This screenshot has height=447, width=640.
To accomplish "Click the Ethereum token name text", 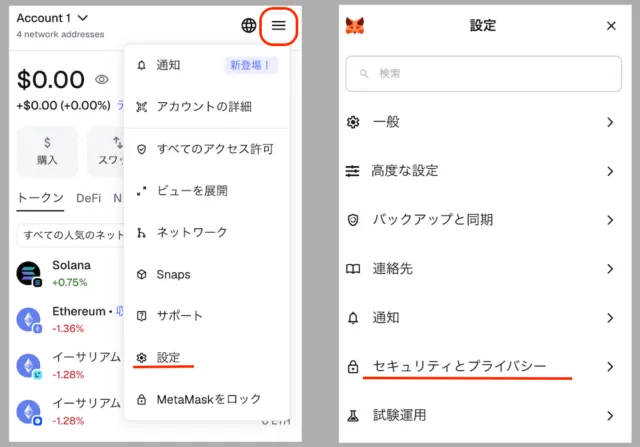I will pyautogui.click(x=79, y=311).
